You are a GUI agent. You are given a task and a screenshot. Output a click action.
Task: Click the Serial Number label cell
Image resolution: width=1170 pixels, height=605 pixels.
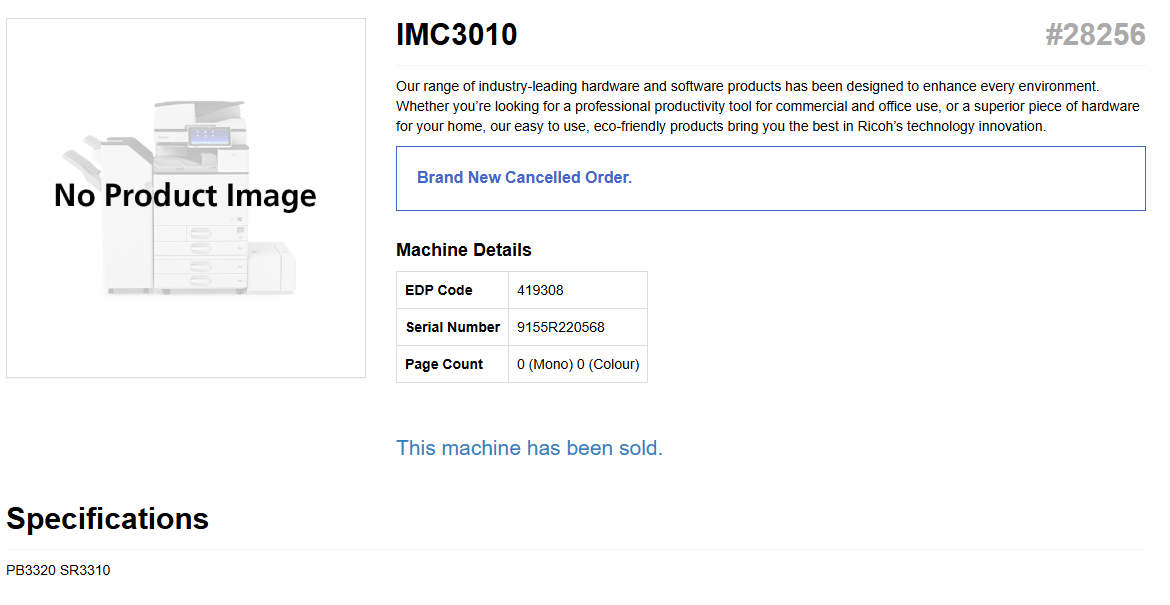[452, 327]
